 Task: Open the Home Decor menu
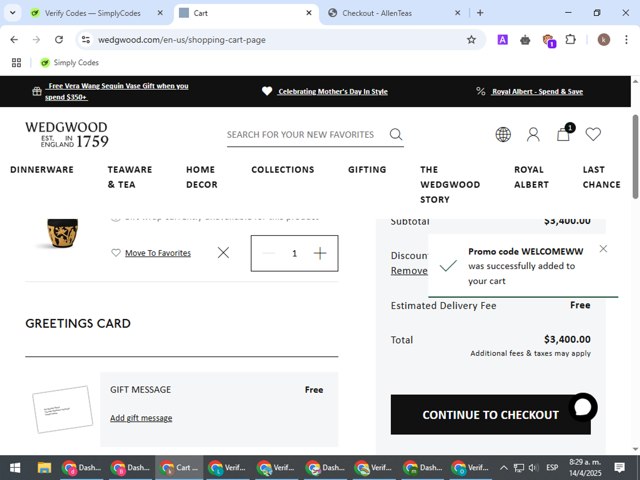(x=202, y=177)
